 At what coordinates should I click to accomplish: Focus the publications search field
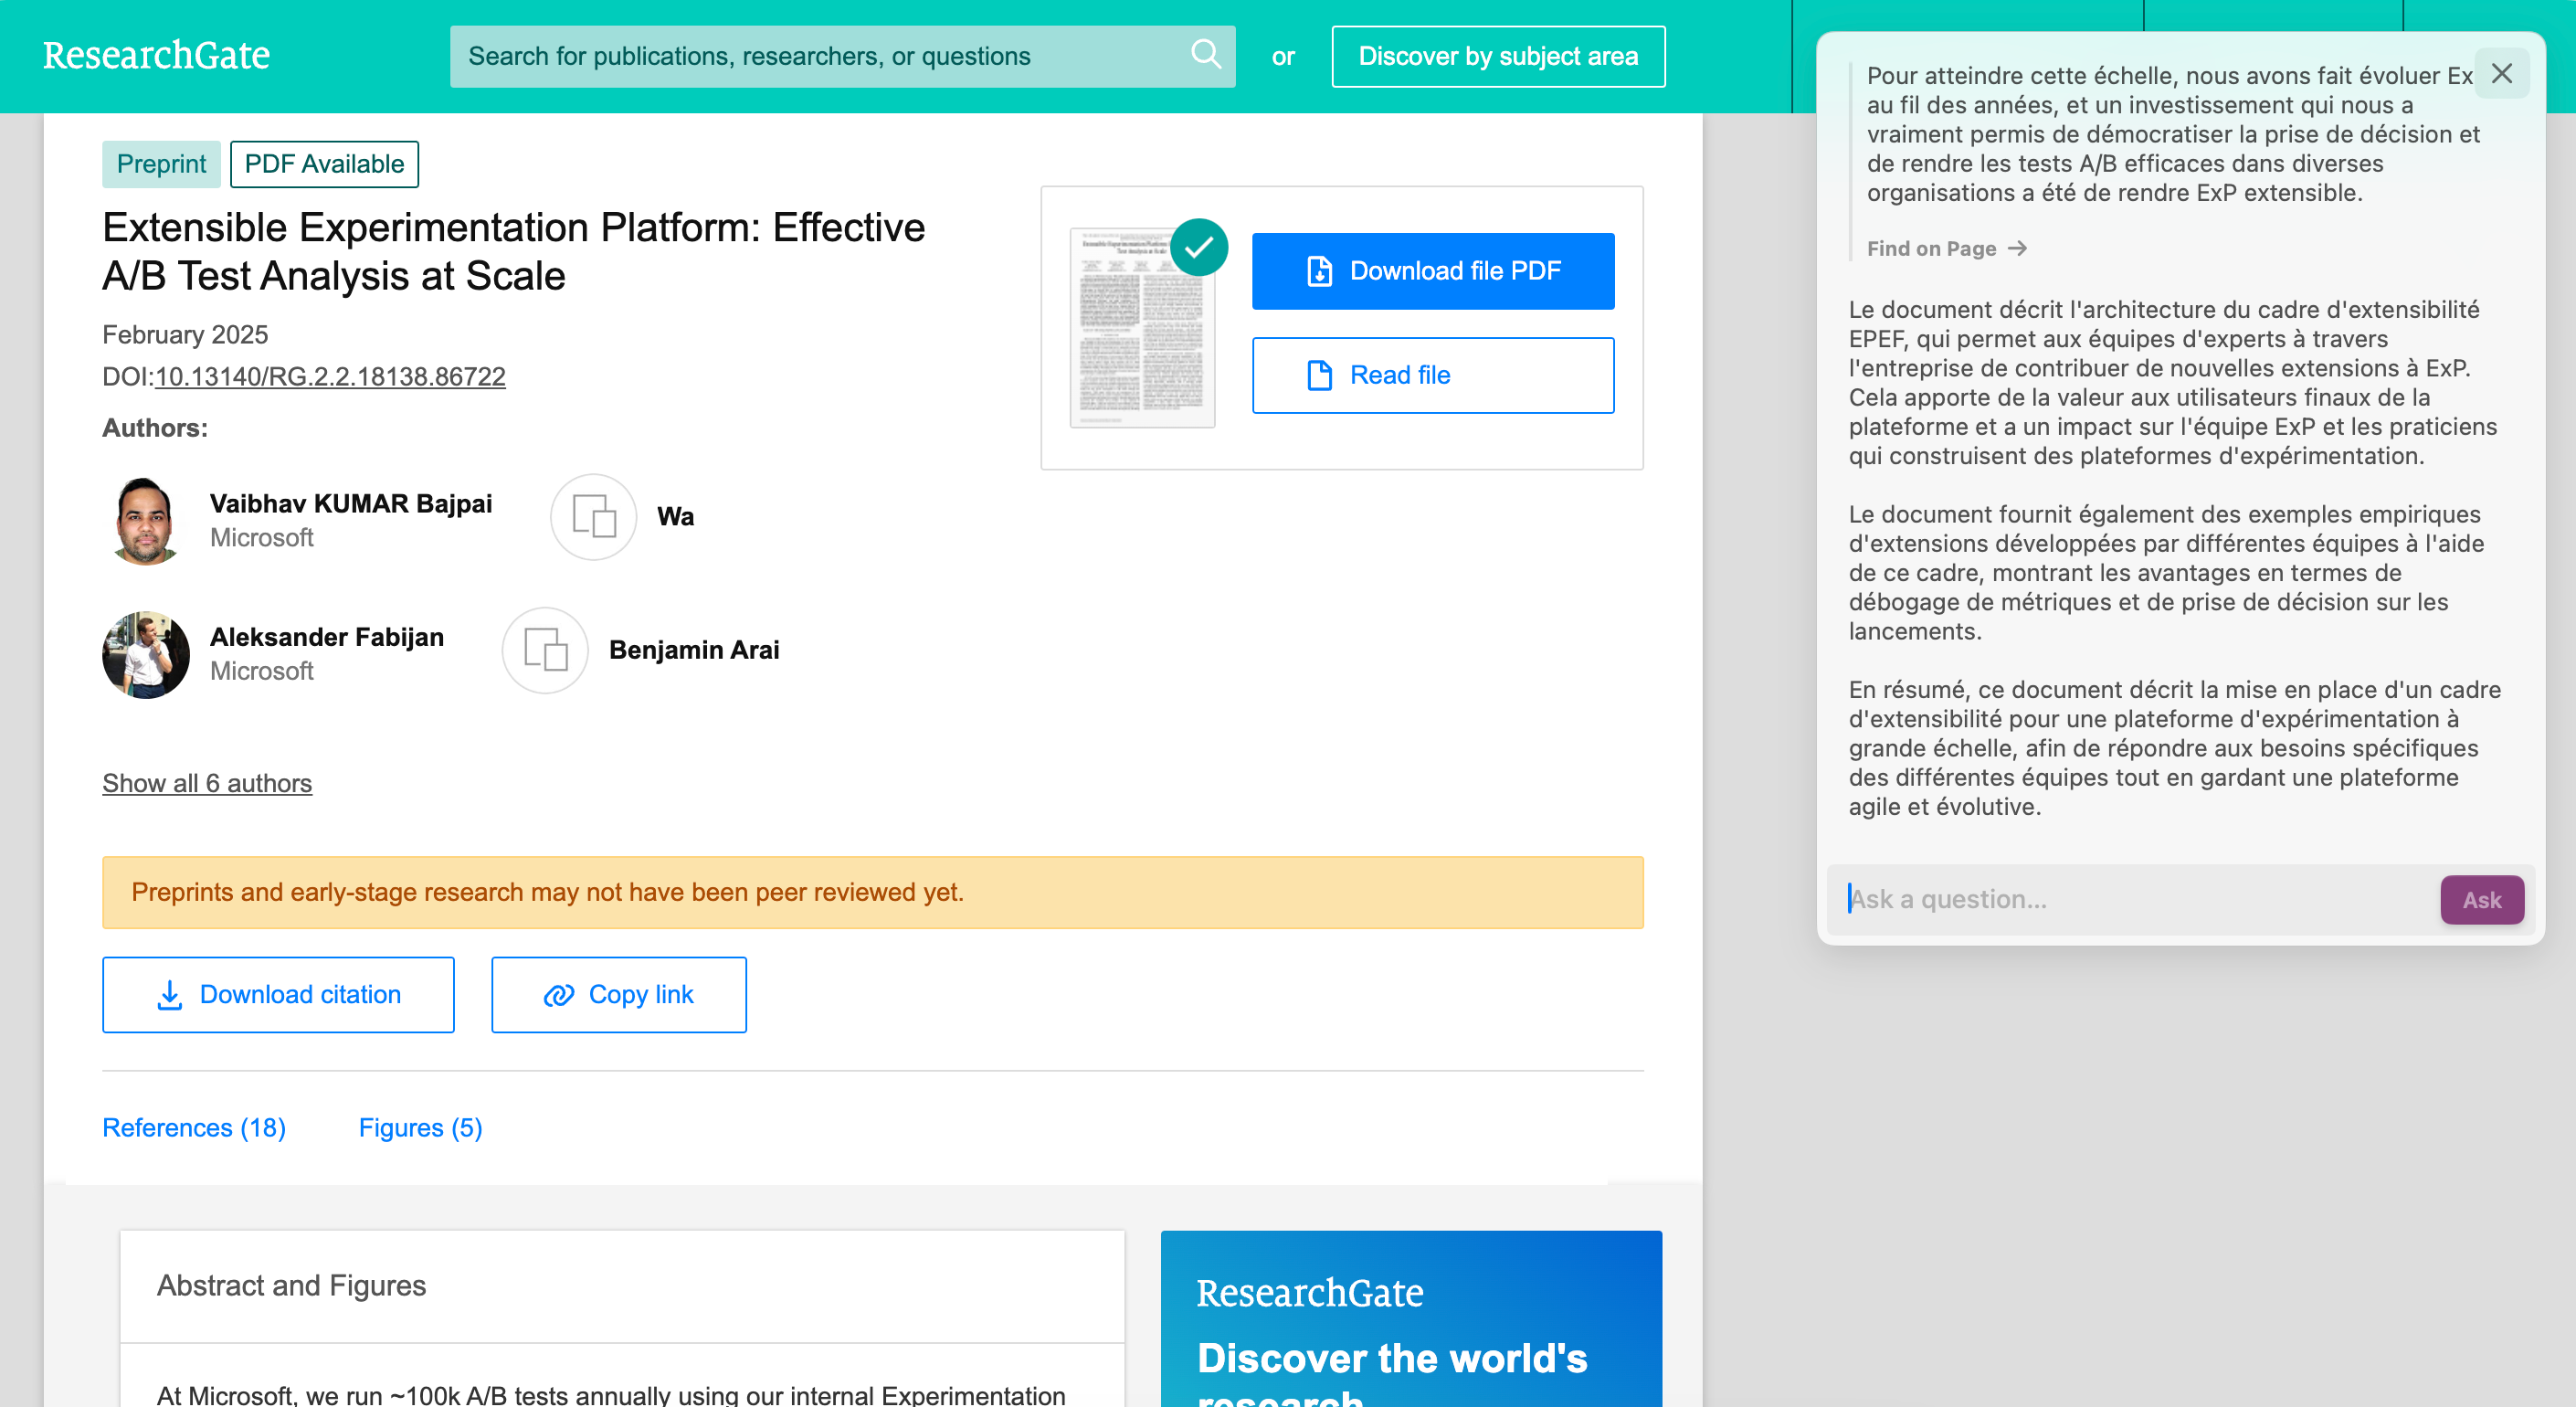[x=842, y=56]
